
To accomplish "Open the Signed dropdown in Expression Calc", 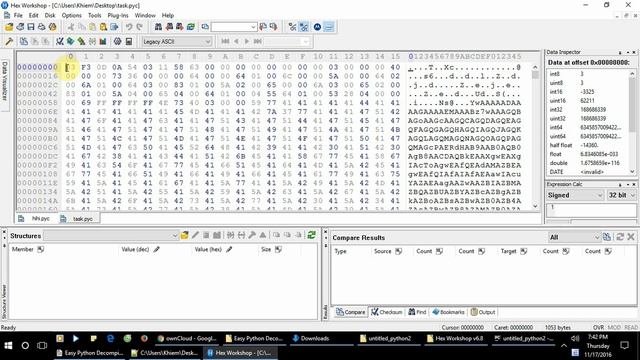I will click(575, 195).
